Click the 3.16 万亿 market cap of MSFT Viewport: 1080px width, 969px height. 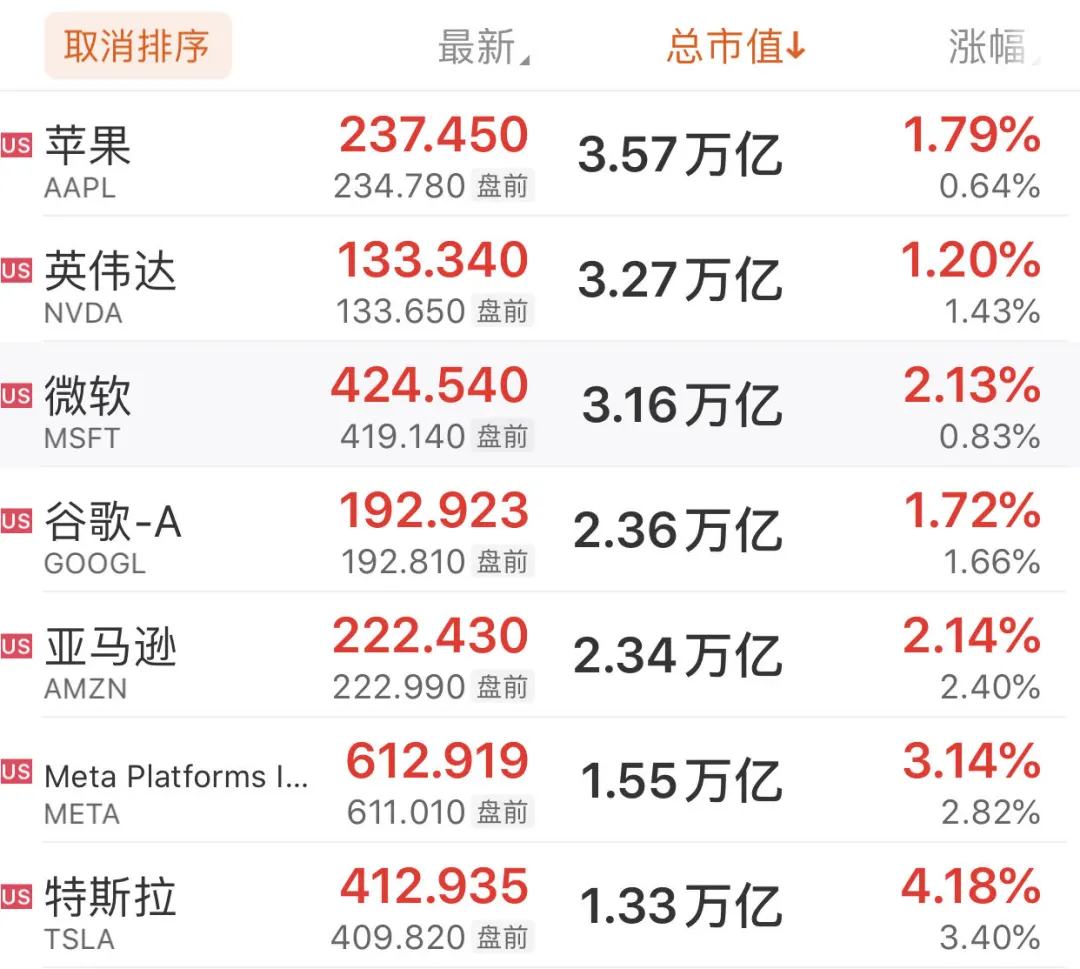click(x=681, y=405)
